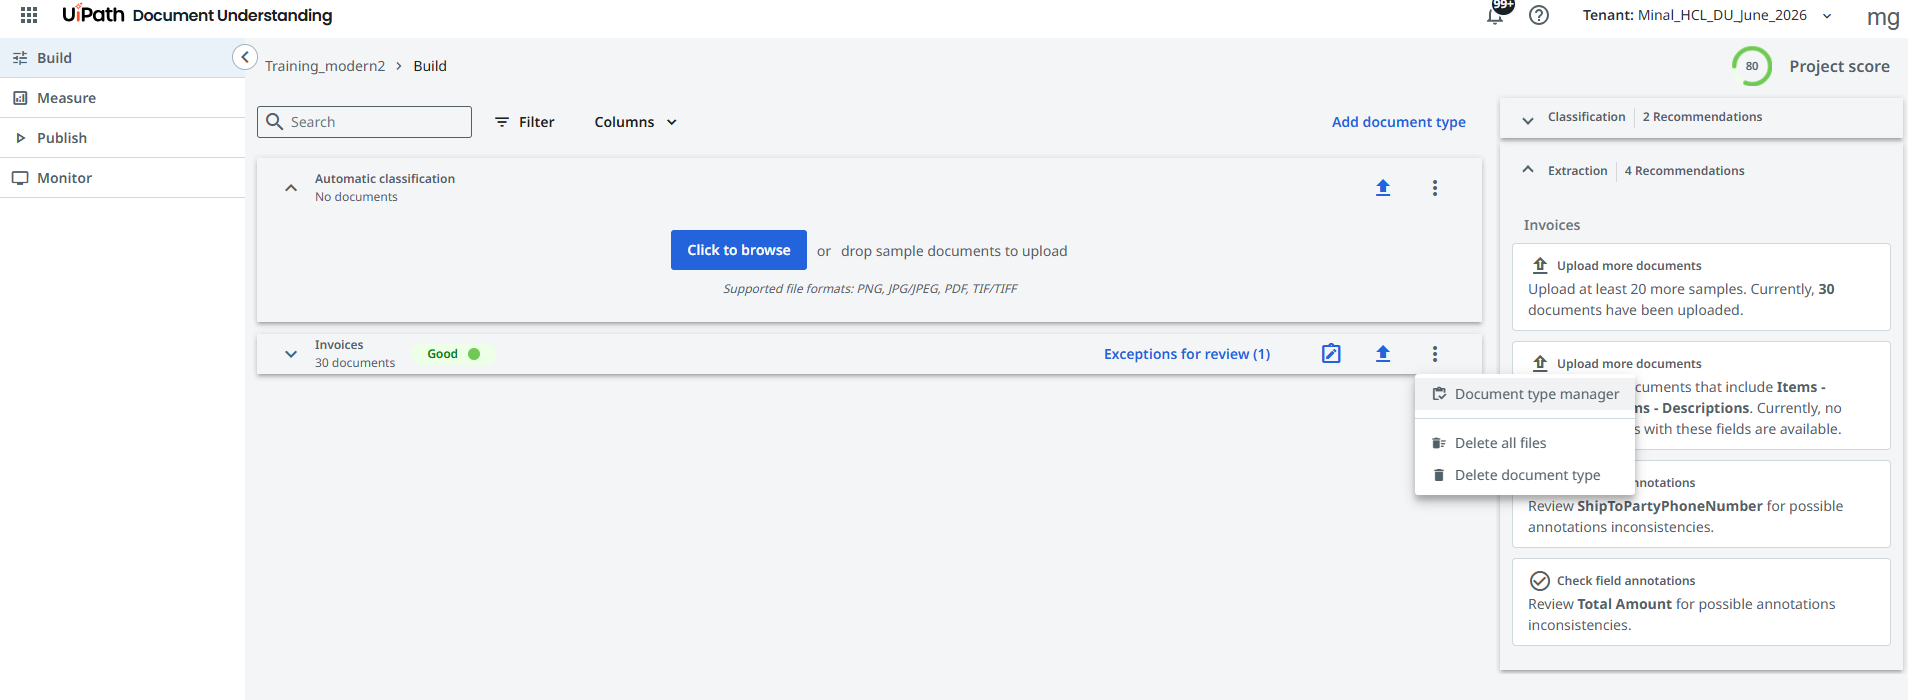Screen dimensions: 1908x700
Task: Click the Project score label
Action: pyautogui.click(x=1839, y=66)
